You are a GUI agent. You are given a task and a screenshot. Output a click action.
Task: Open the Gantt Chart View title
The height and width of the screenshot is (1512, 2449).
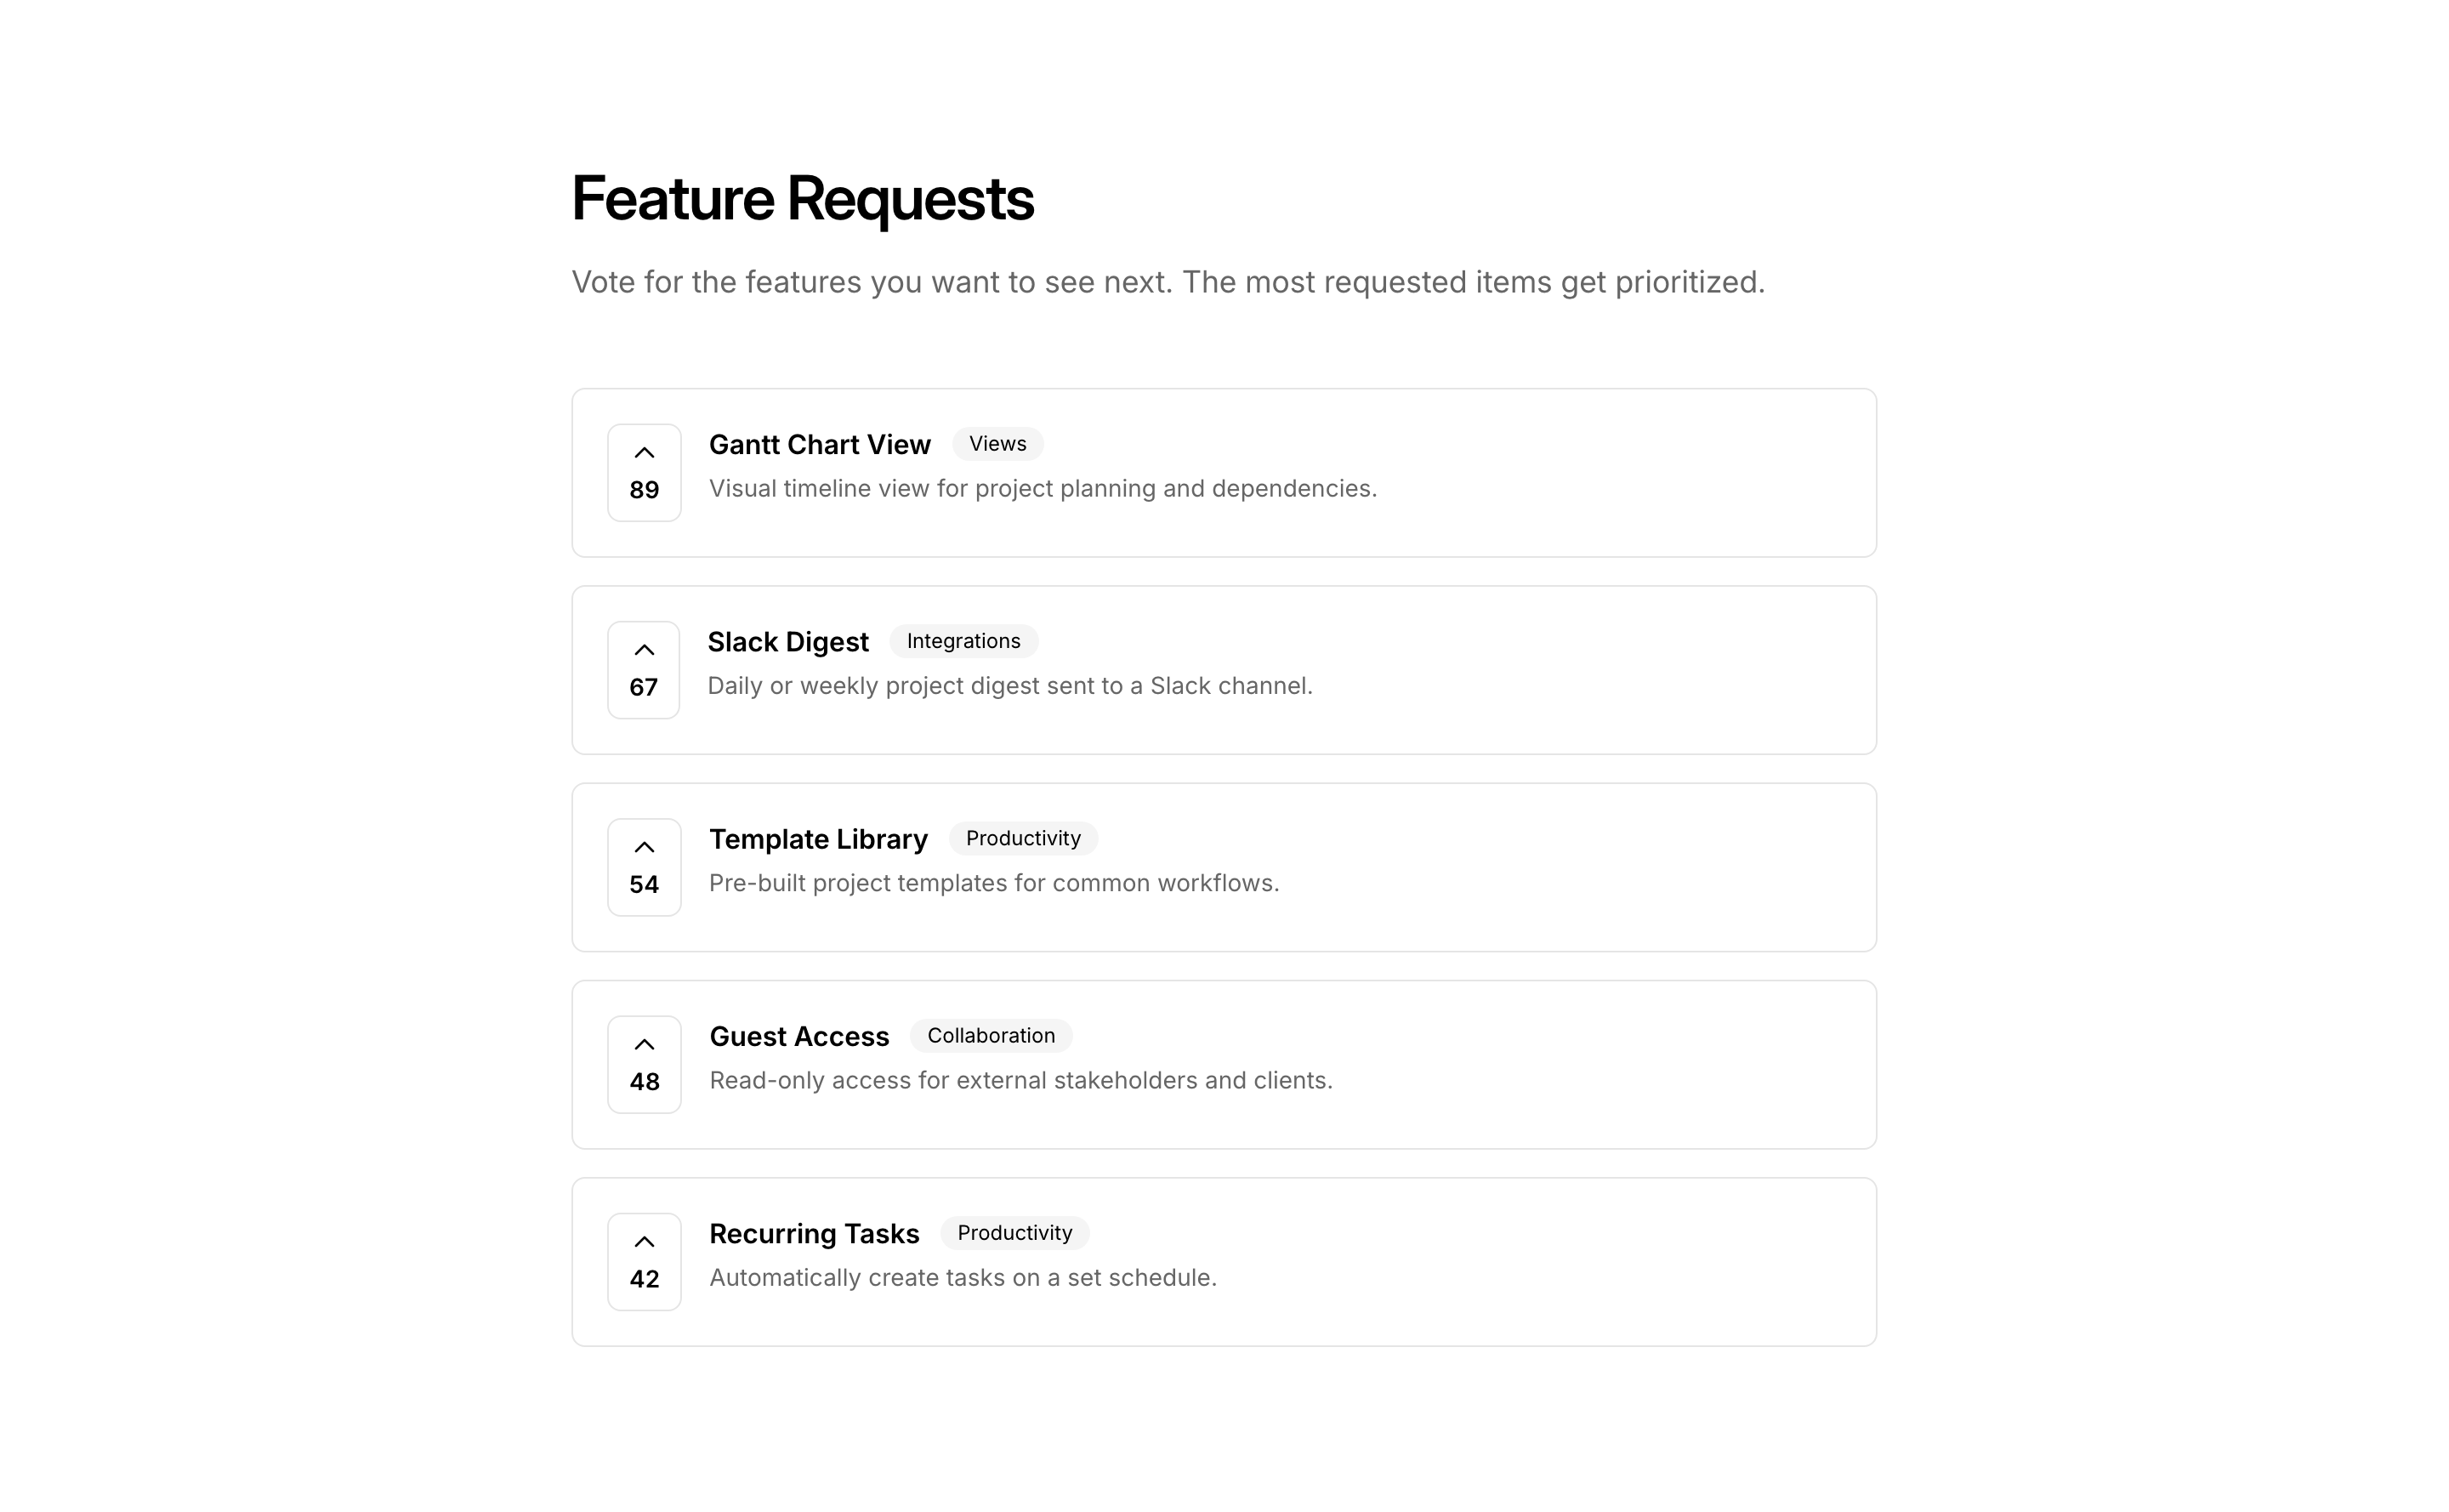pos(819,445)
